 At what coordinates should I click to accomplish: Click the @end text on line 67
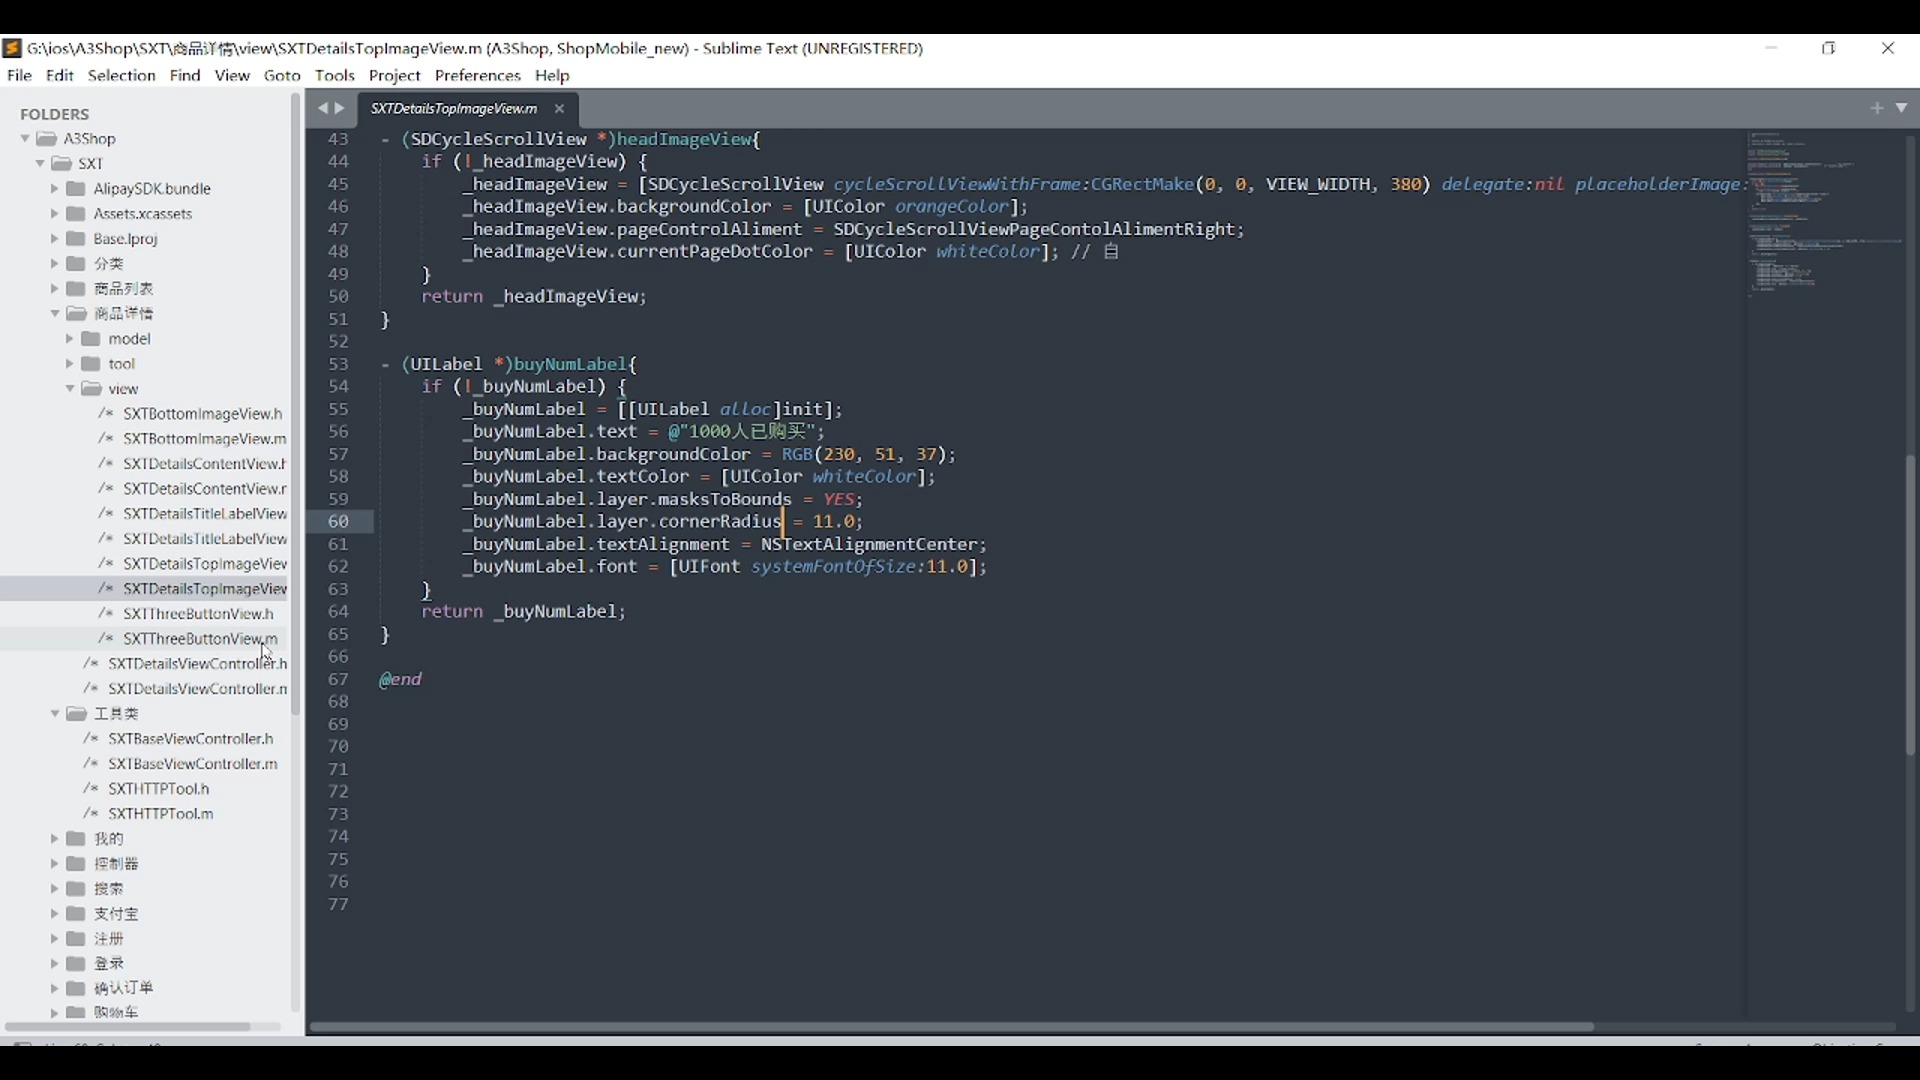pyautogui.click(x=400, y=679)
